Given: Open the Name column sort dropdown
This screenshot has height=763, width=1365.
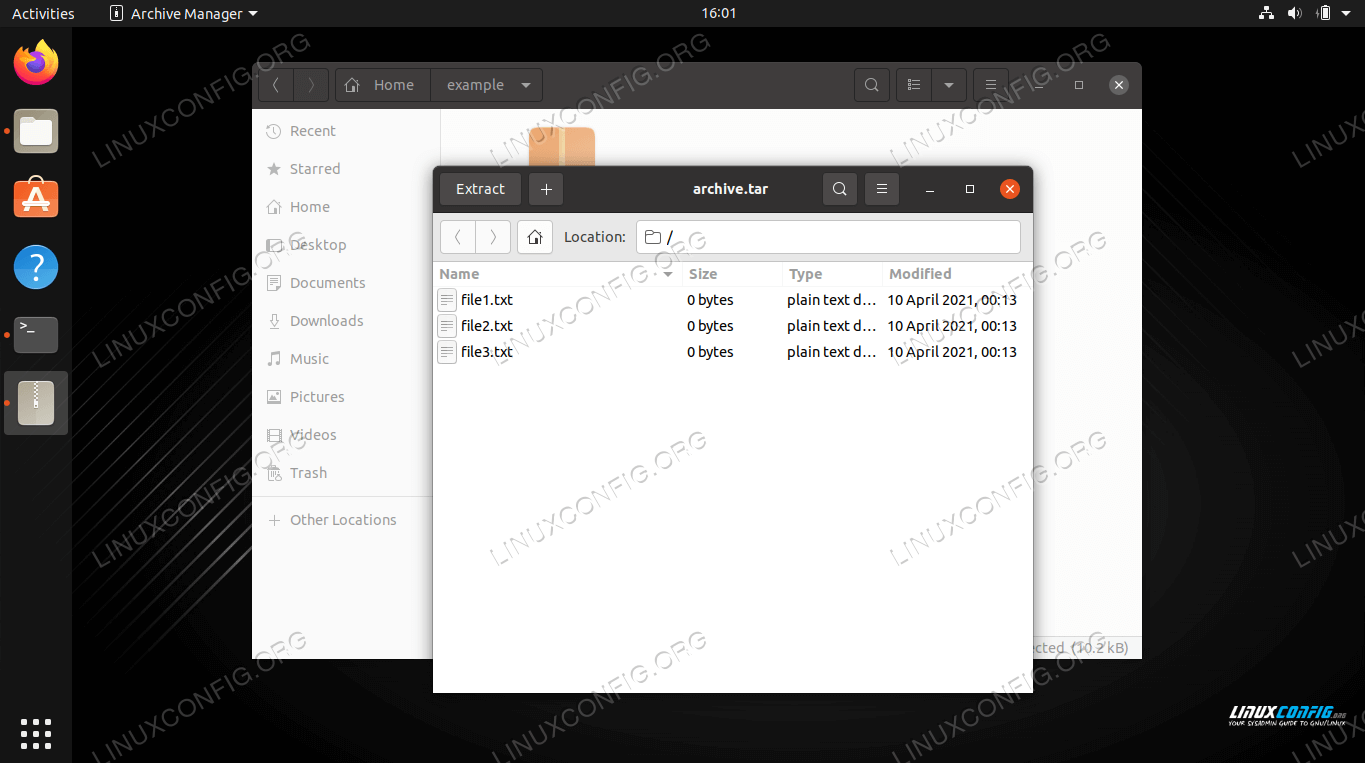Looking at the screenshot, I should click(x=666, y=273).
